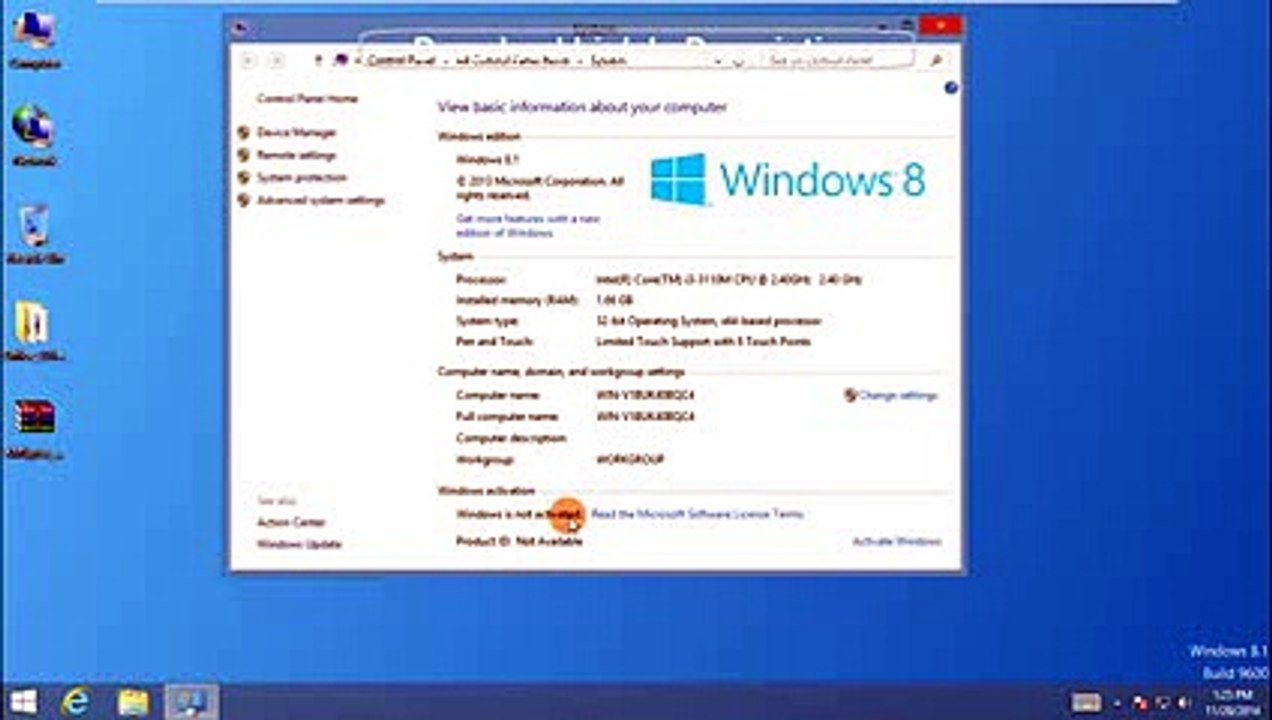Open the blue Help question mark

click(950, 88)
